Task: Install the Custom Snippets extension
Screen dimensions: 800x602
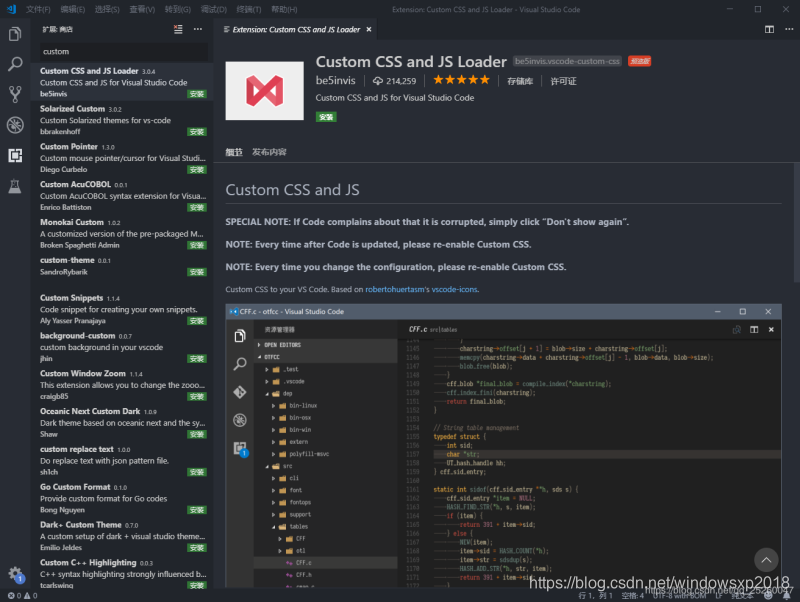Action: [196, 321]
